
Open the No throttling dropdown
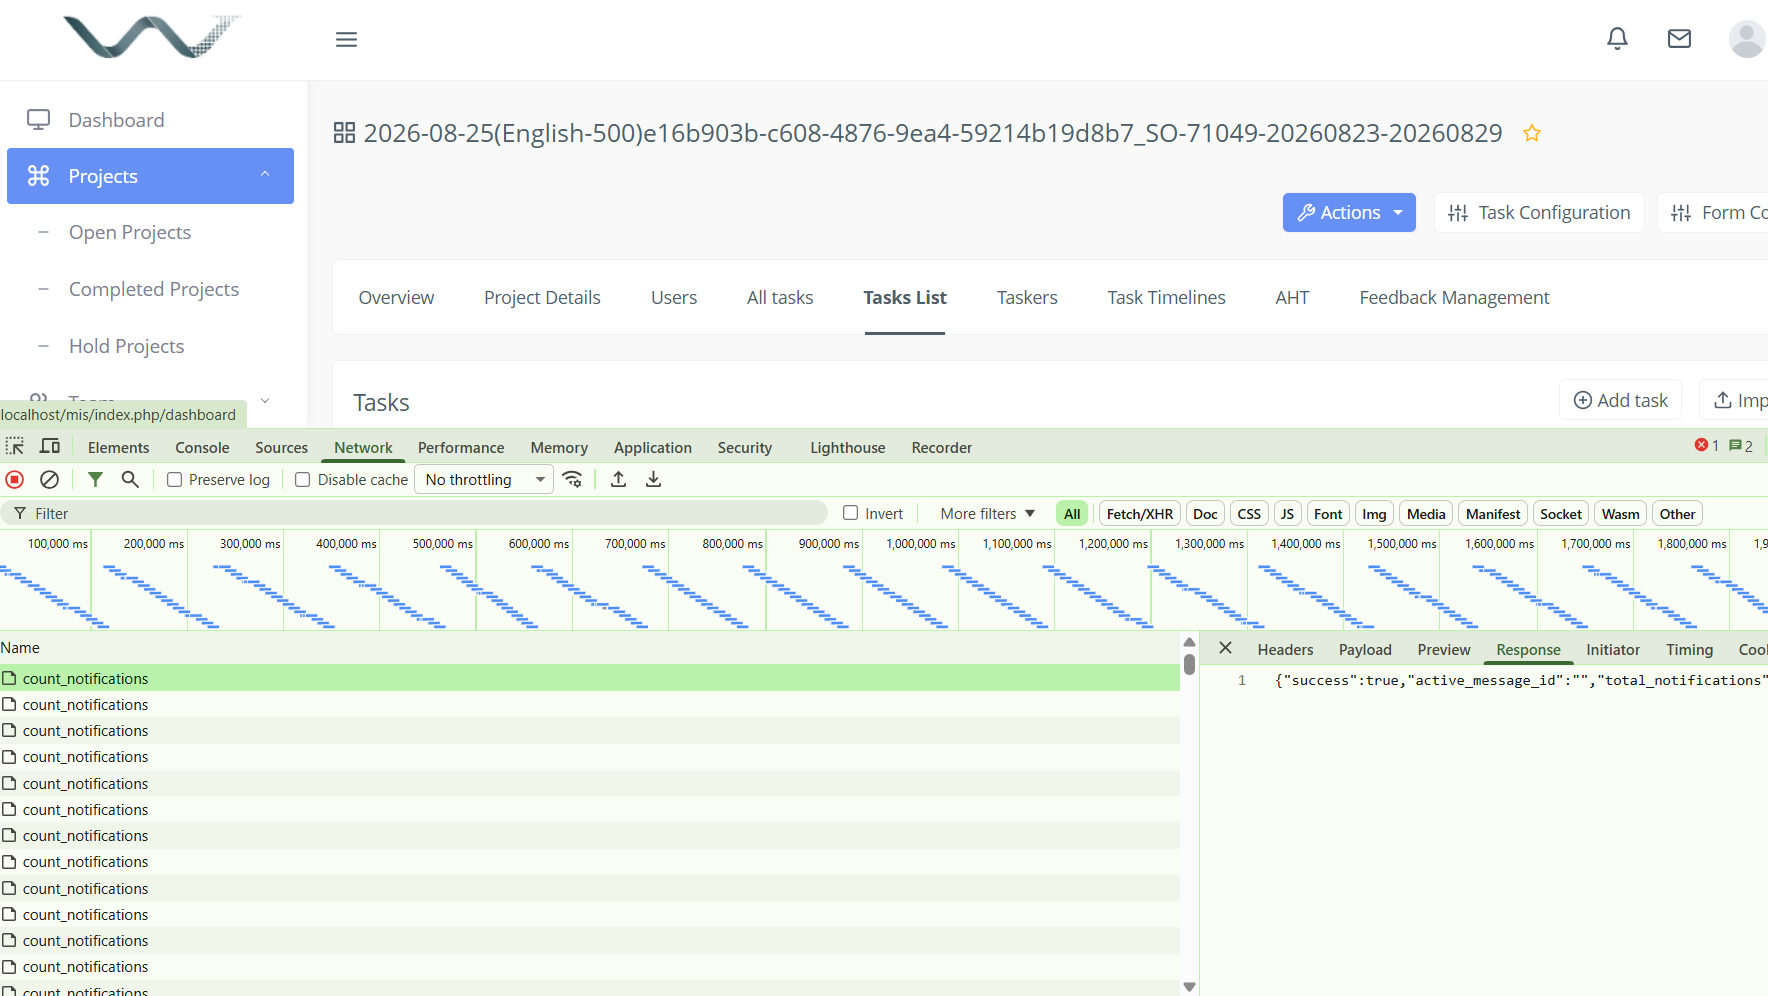click(x=484, y=480)
